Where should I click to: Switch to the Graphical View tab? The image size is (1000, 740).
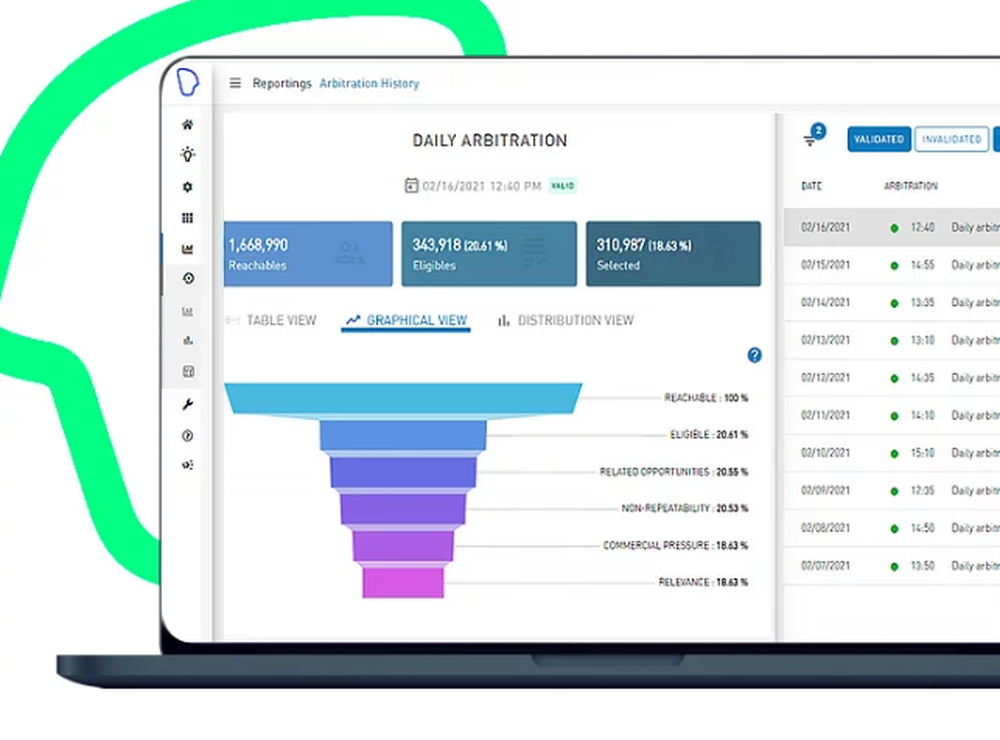coord(406,320)
